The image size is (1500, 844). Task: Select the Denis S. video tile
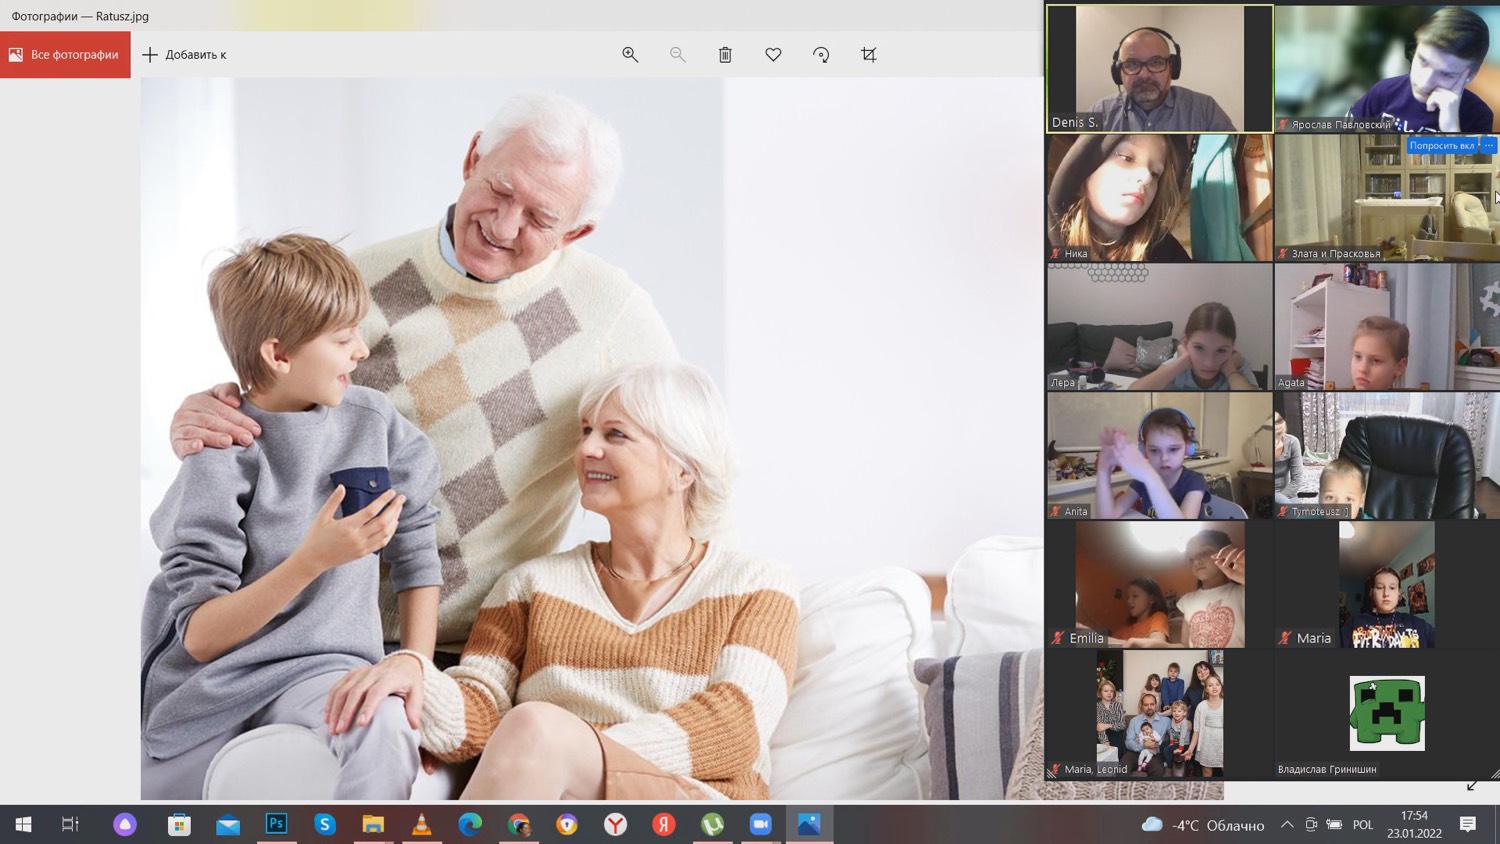tap(1159, 68)
